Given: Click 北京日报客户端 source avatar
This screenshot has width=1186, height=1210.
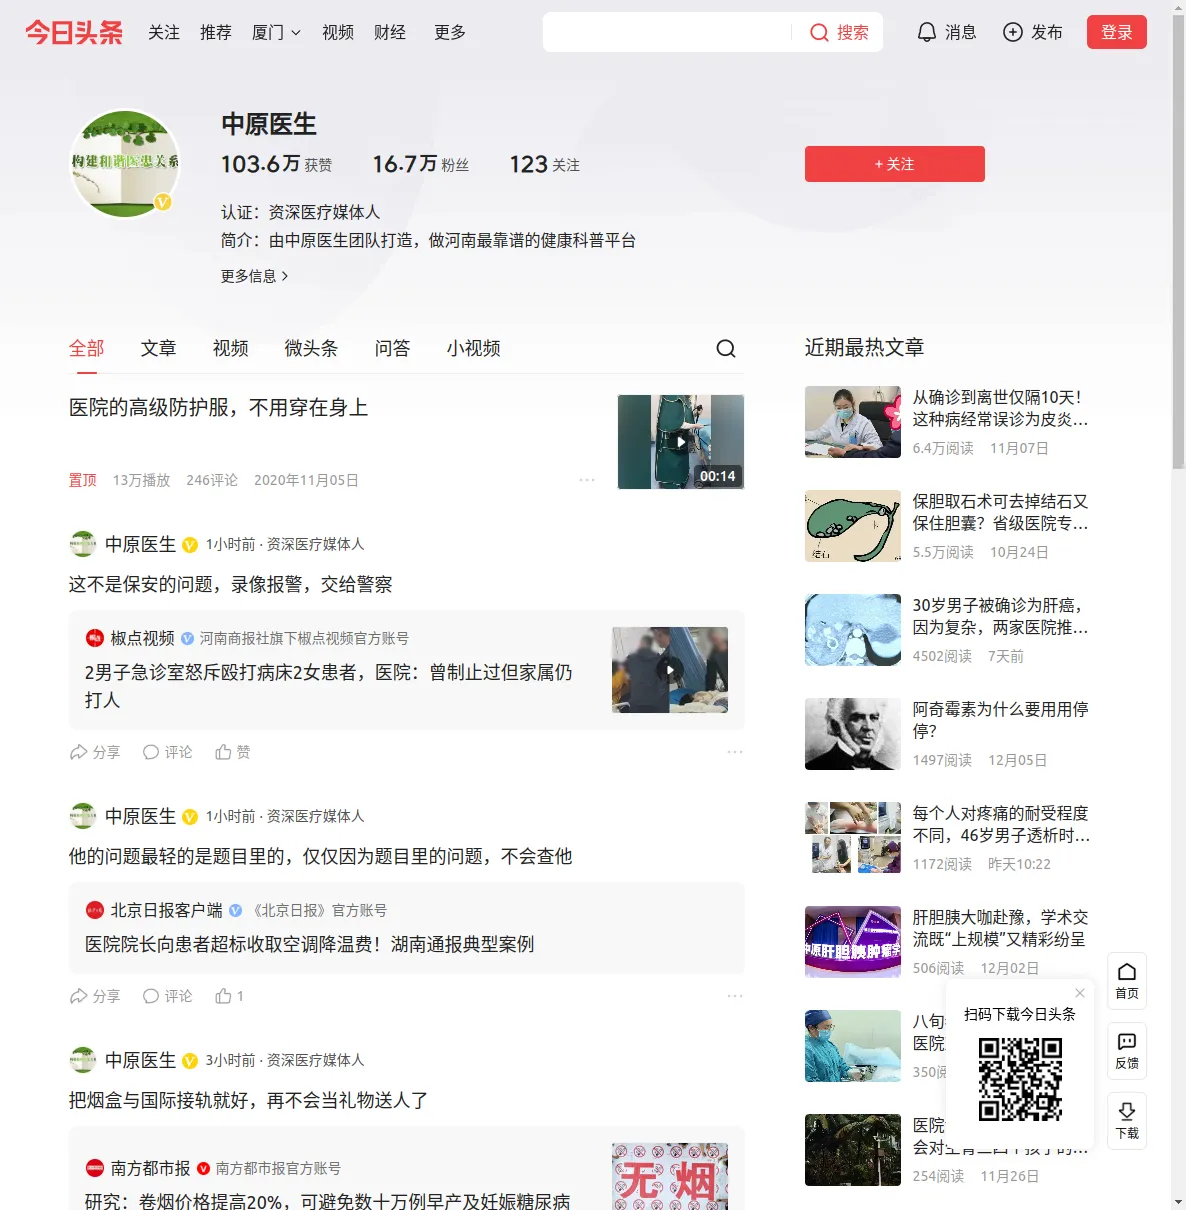Looking at the screenshot, I should click(95, 910).
